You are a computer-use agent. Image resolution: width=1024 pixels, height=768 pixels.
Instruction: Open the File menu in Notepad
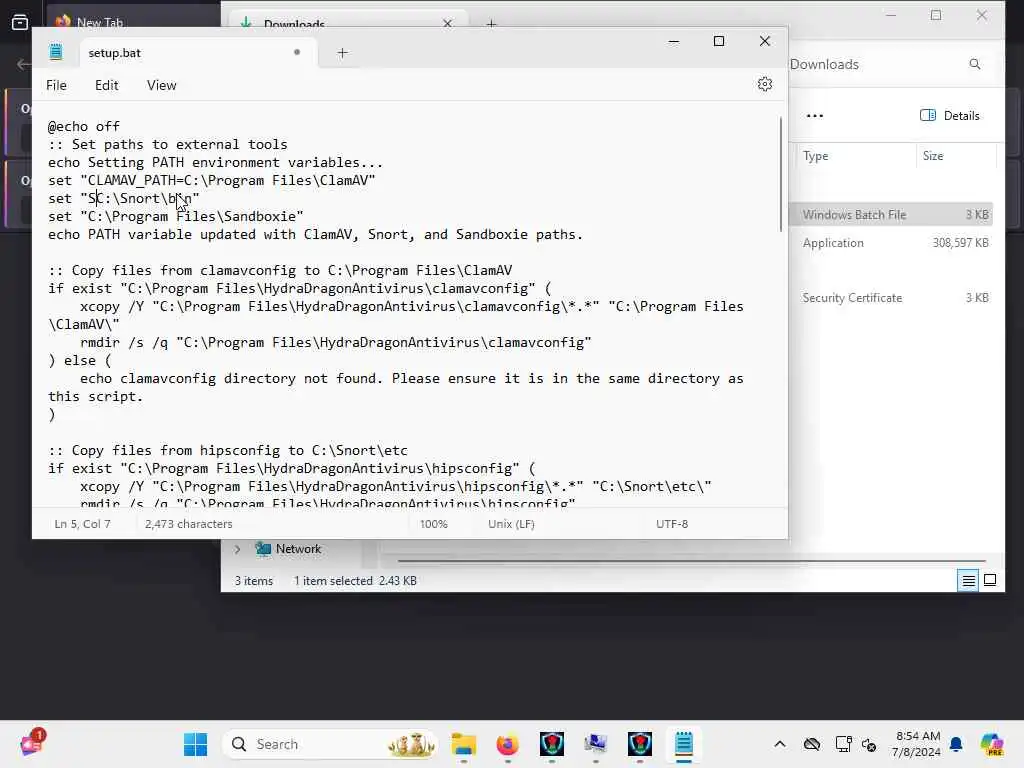[x=56, y=86]
